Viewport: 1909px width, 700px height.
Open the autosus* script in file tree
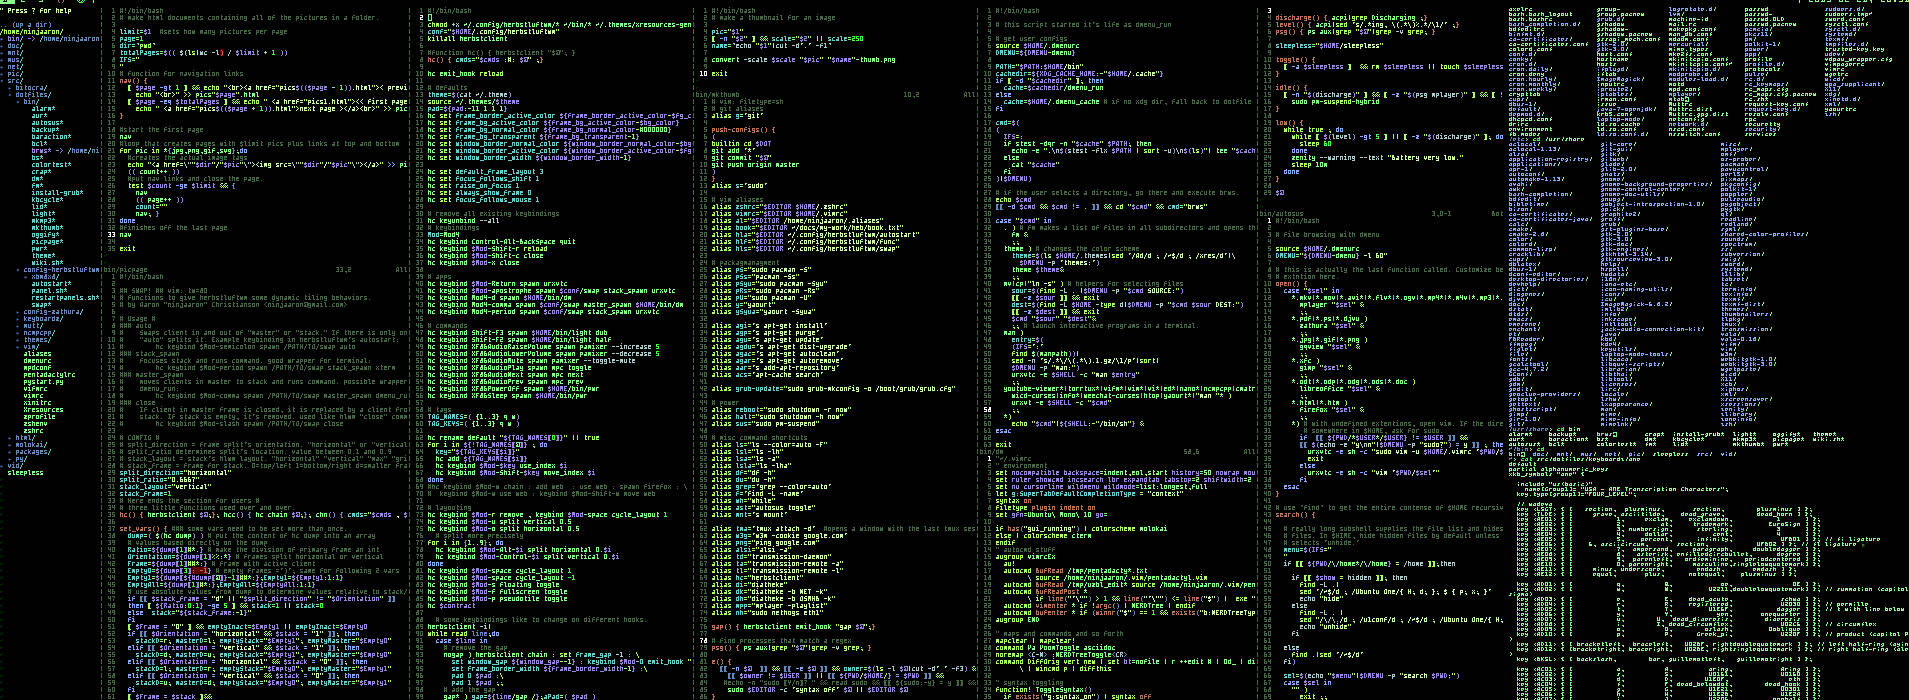[48, 122]
